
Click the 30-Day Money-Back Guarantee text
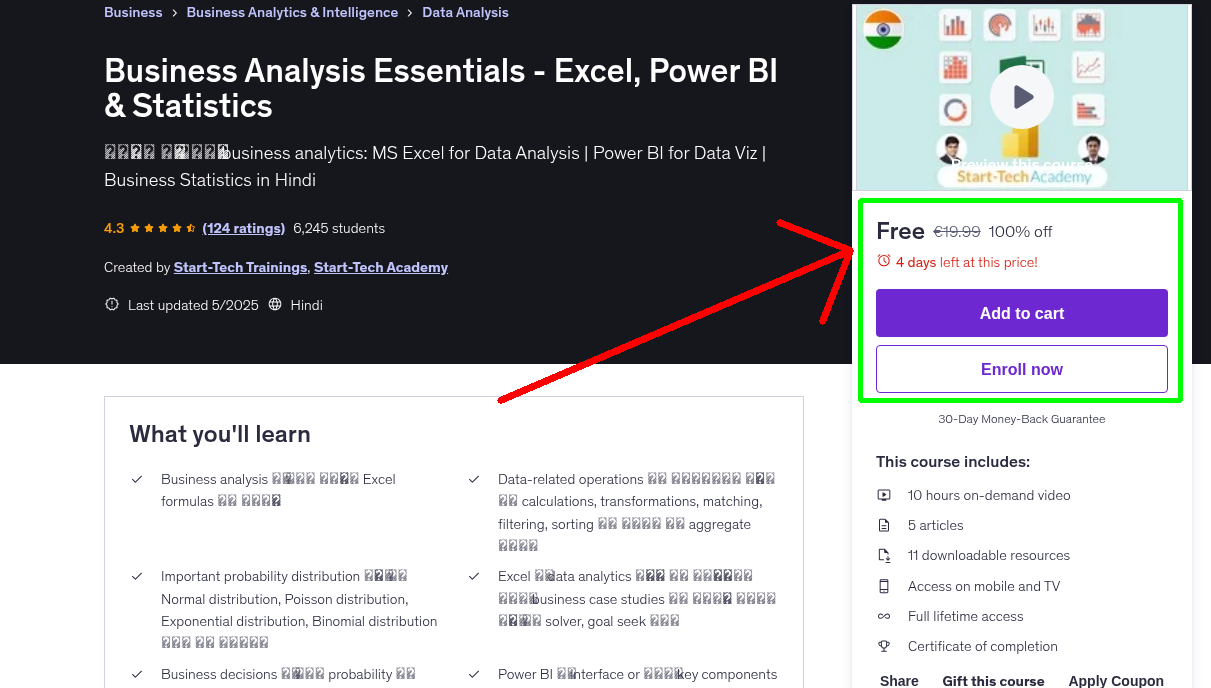point(1022,419)
